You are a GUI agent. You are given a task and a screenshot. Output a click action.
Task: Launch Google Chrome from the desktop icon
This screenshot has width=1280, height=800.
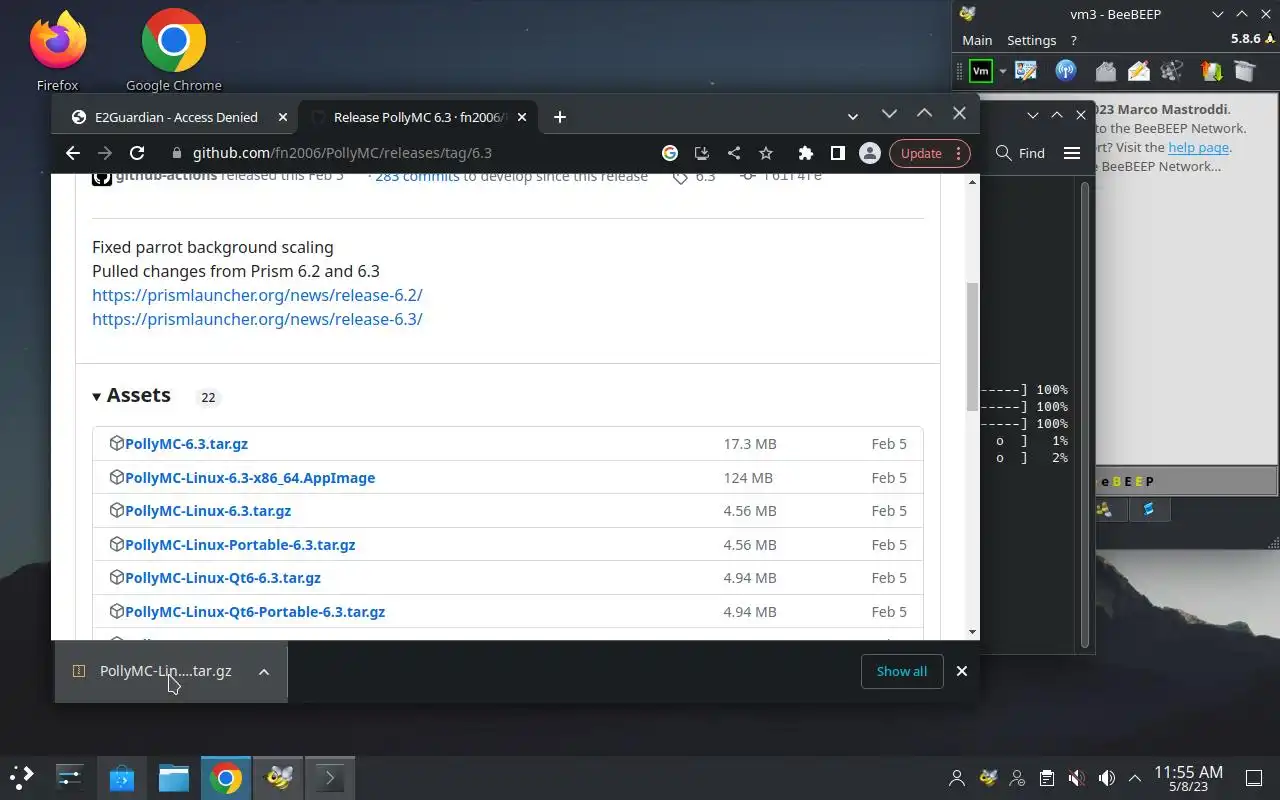(x=174, y=50)
